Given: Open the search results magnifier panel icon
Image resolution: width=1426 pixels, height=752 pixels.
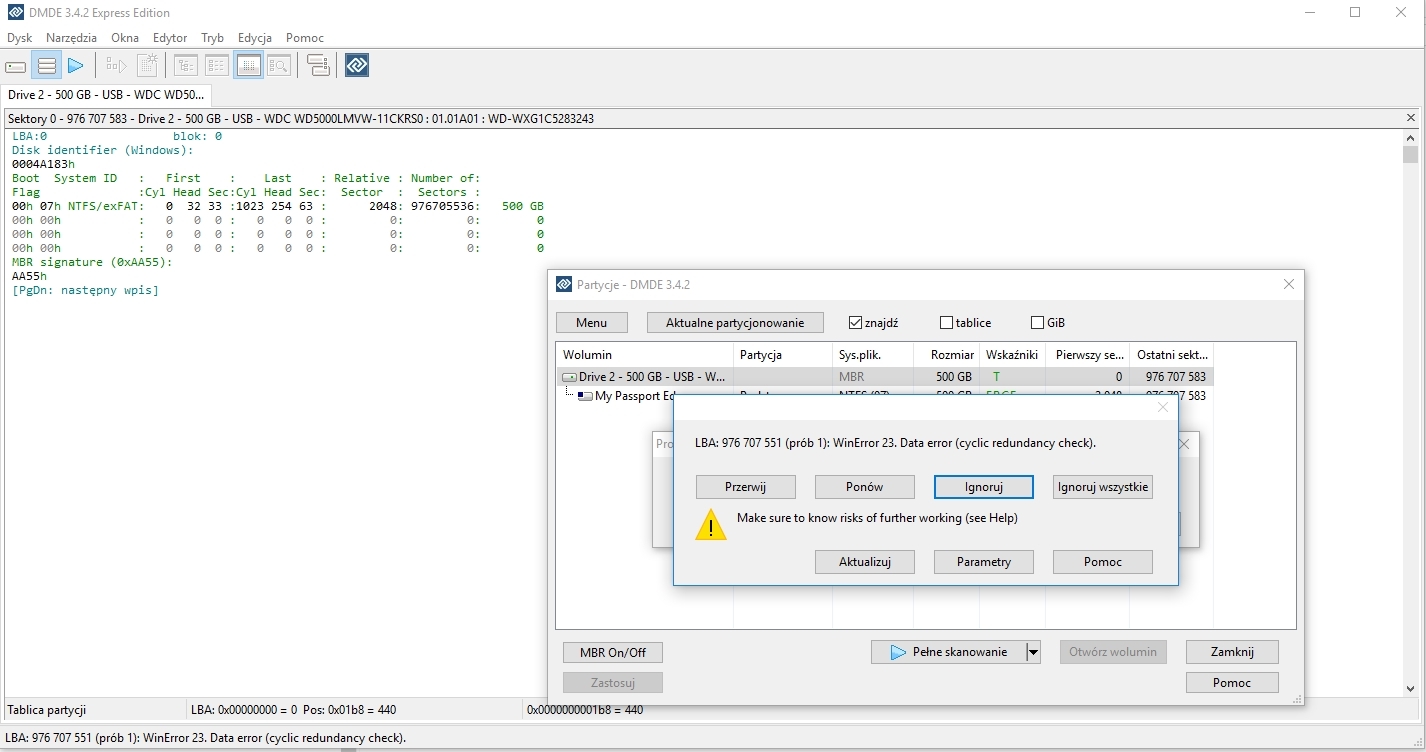Looking at the screenshot, I should [x=279, y=66].
